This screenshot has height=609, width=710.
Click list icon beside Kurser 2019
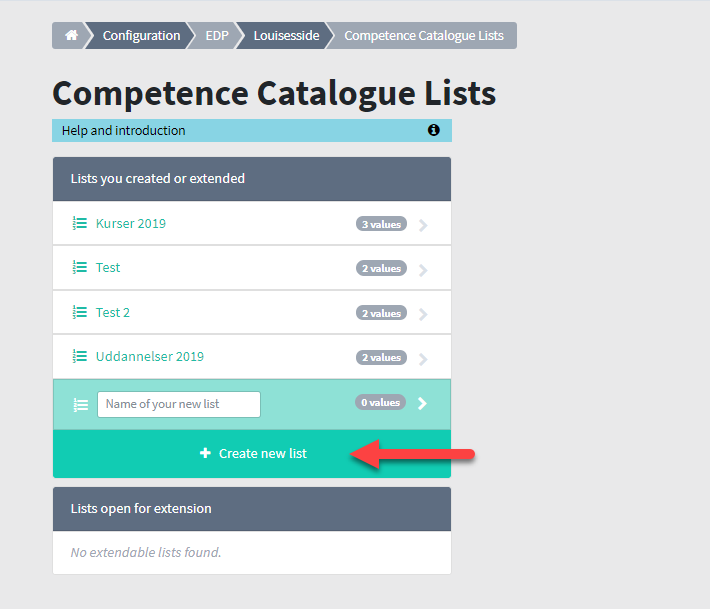click(80, 223)
